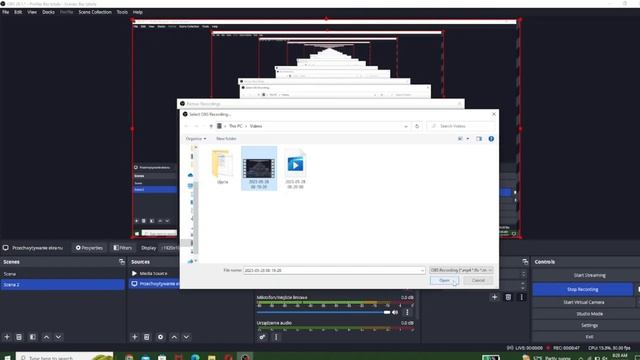Click Filters button in source toolbar

point(122,248)
